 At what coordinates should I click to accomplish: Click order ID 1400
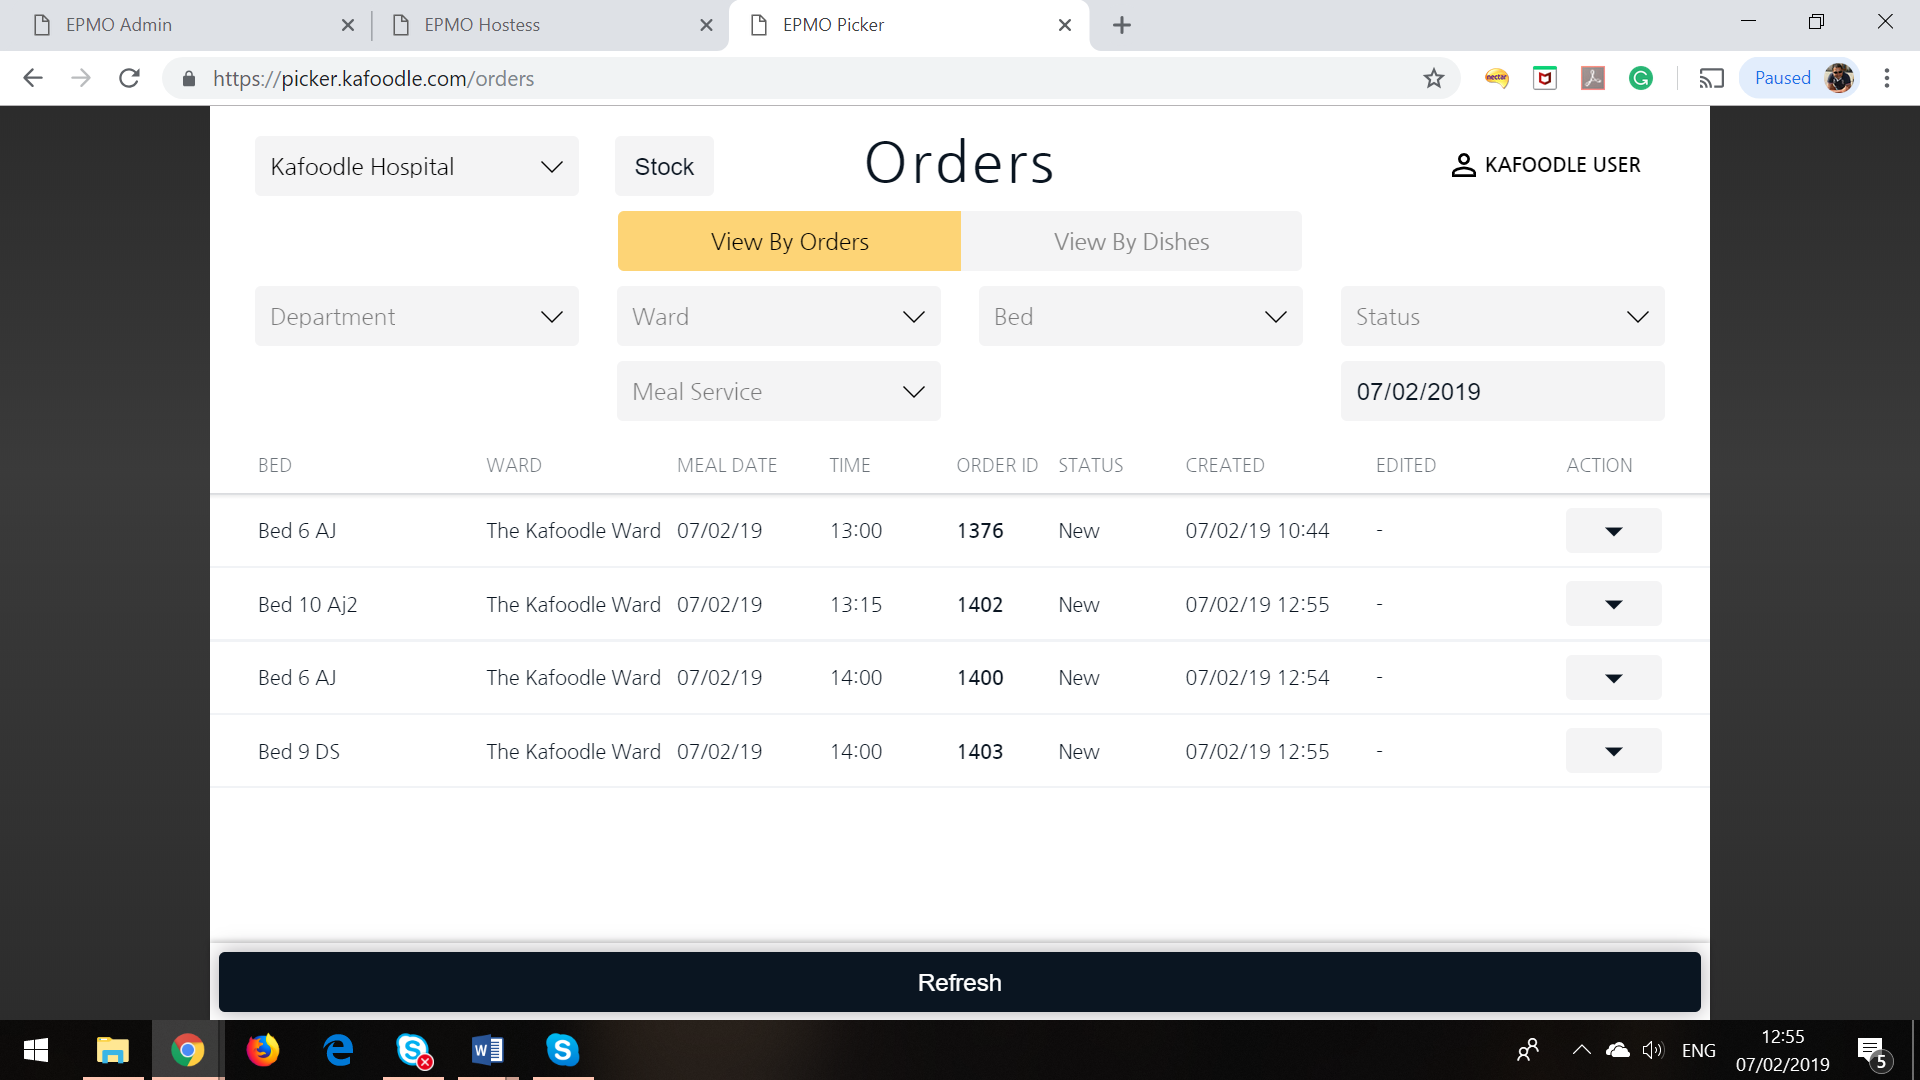click(x=980, y=678)
